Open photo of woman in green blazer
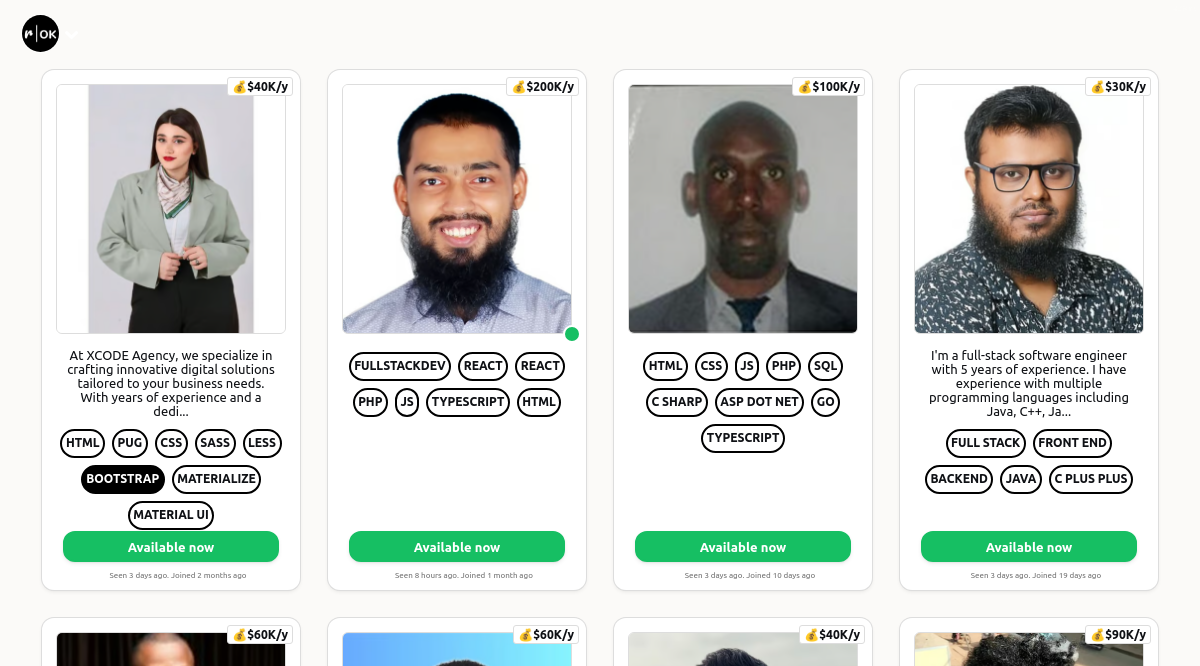 171,209
